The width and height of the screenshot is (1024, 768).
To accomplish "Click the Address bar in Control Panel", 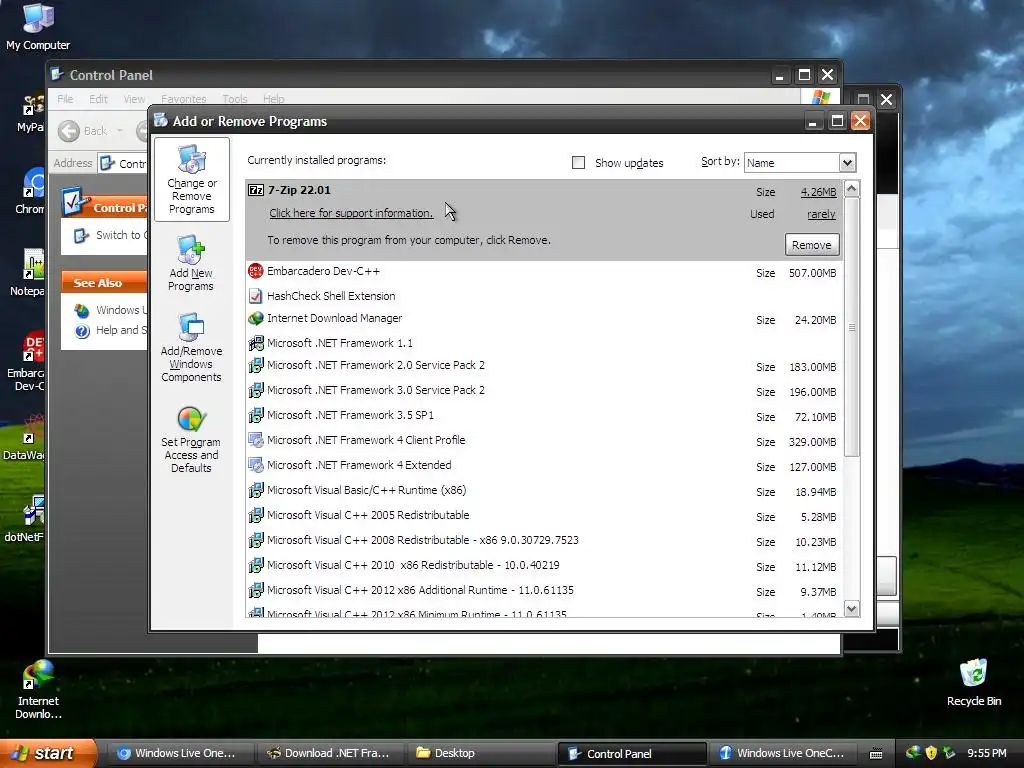I will pyautogui.click(x=123, y=163).
